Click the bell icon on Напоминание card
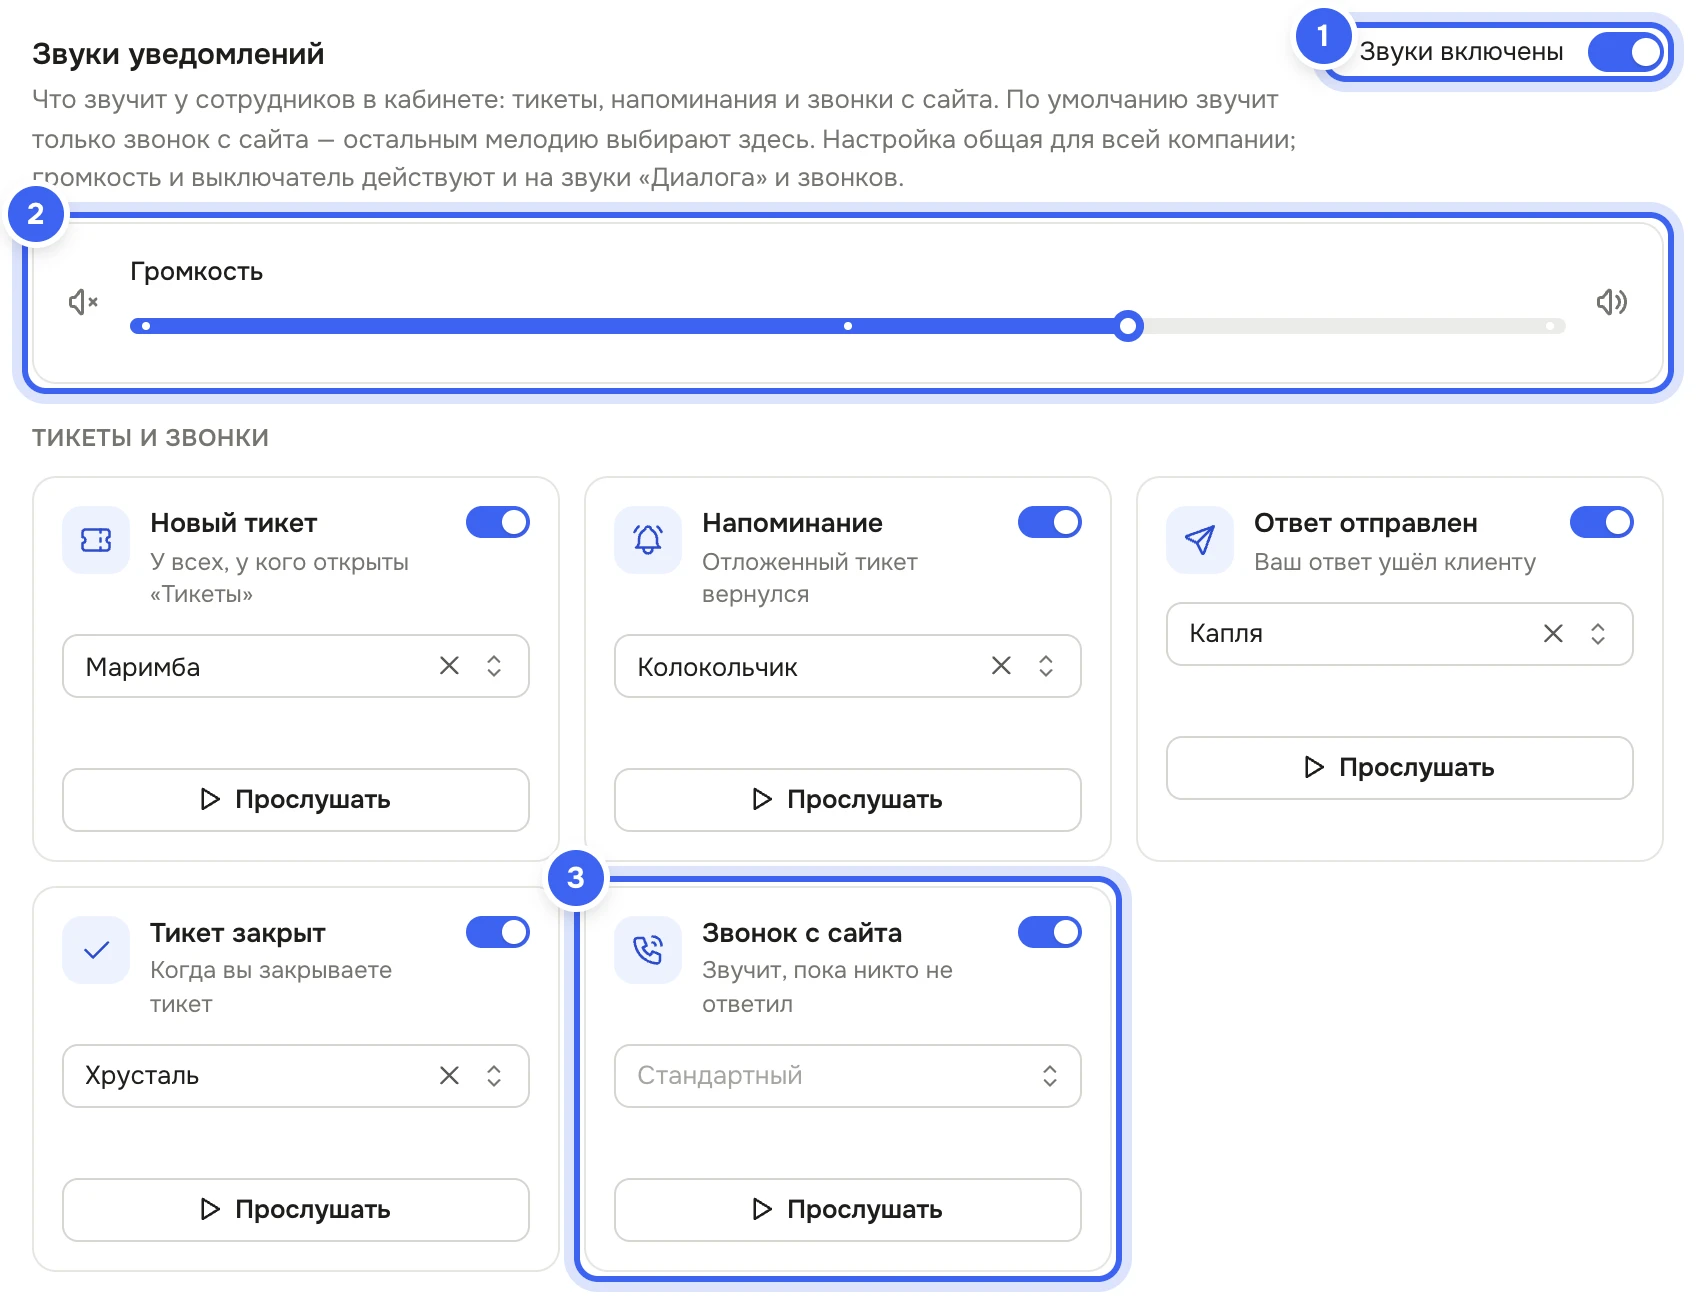 pyautogui.click(x=648, y=540)
